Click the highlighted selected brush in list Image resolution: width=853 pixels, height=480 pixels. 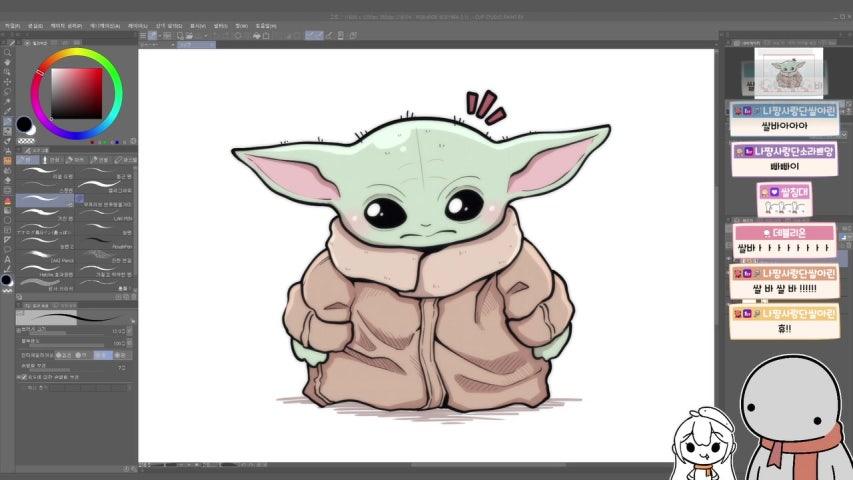(45, 200)
